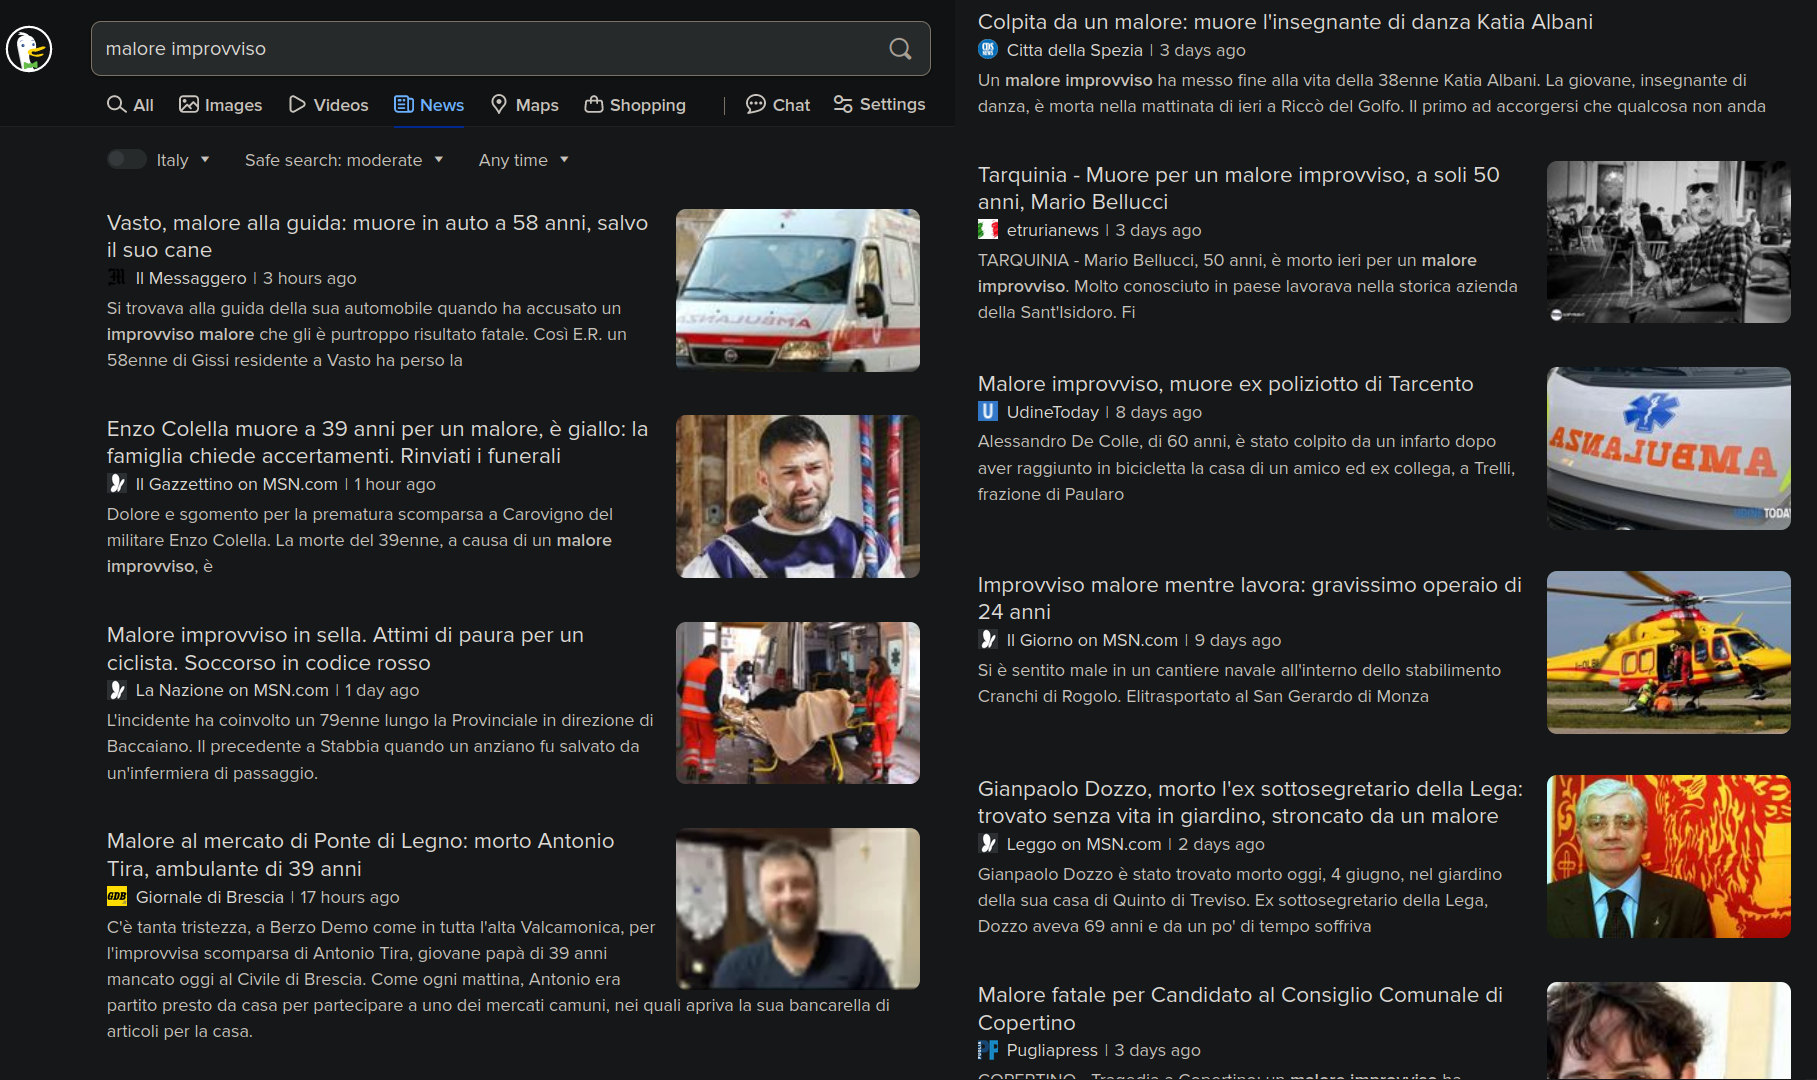Click Giornale di Brescia source name
Image resolution: width=1817 pixels, height=1080 pixels.
pos(210,897)
